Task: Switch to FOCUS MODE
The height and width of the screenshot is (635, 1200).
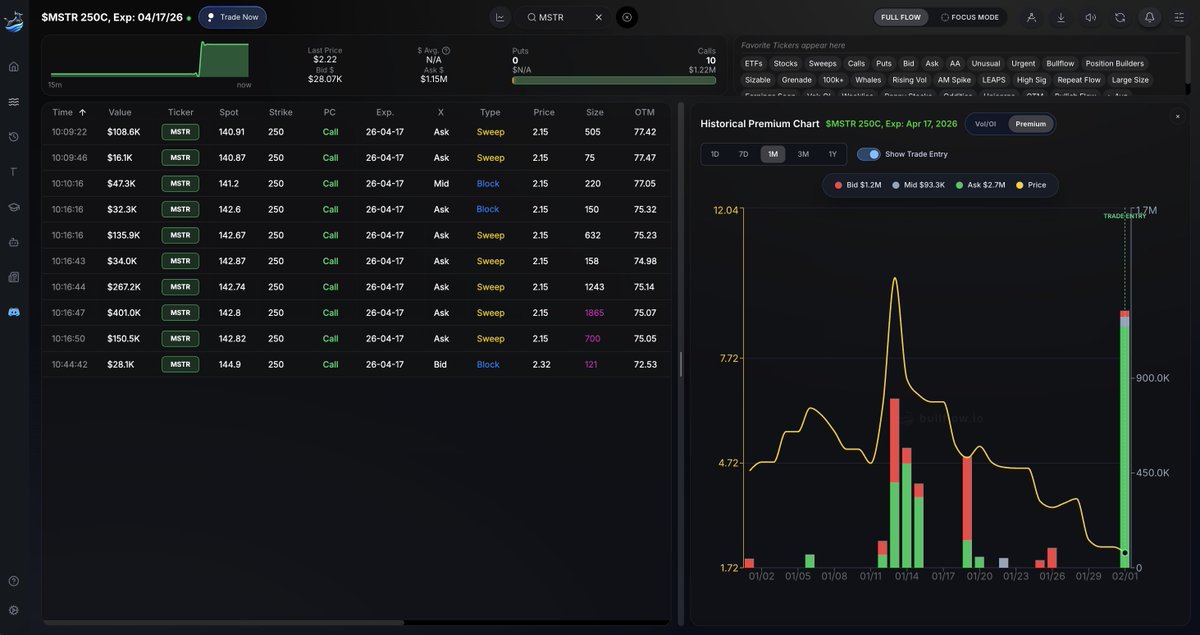Action: [970, 17]
